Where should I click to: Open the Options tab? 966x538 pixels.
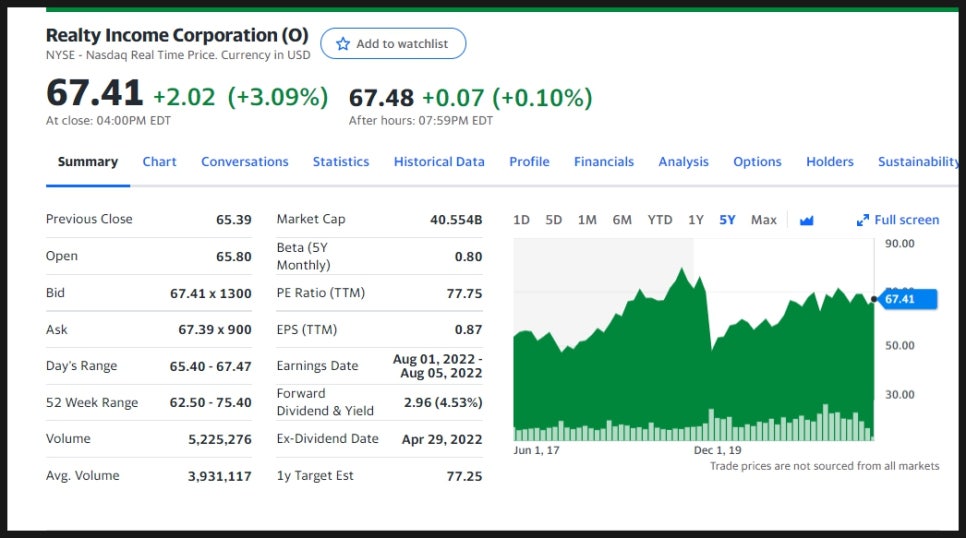tap(757, 162)
